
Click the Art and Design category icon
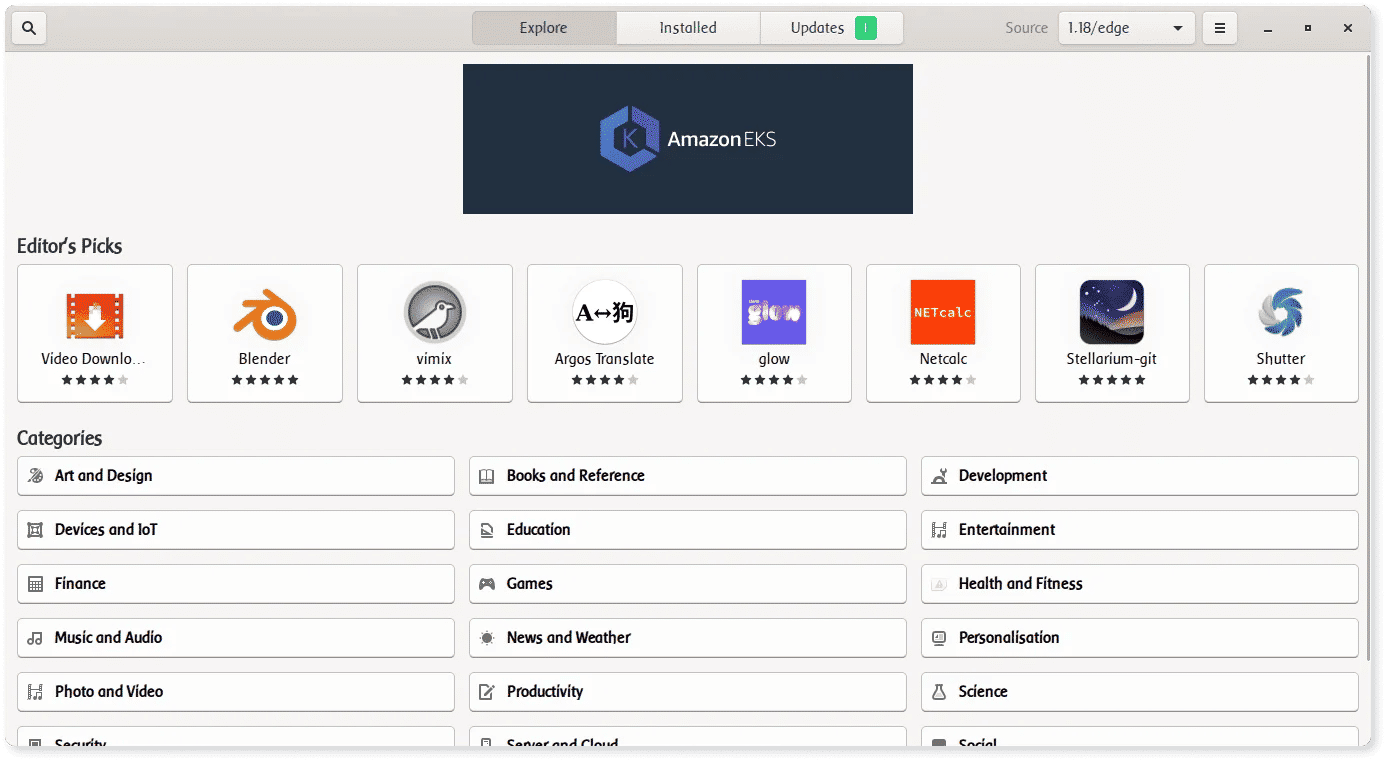pyautogui.click(x=35, y=476)
